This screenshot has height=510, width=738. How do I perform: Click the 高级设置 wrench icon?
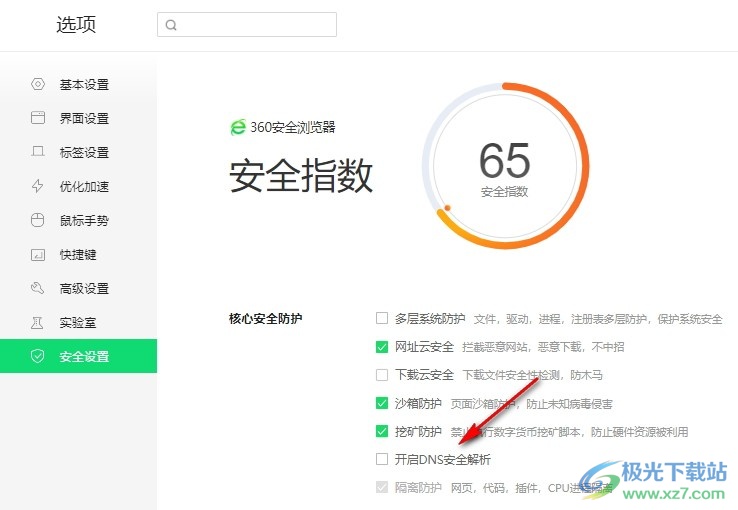tap(38, 288)
